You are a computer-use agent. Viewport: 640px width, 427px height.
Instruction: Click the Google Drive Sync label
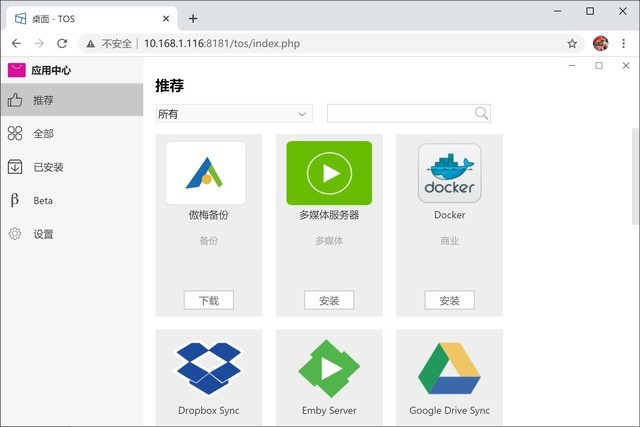click(449, 410)
